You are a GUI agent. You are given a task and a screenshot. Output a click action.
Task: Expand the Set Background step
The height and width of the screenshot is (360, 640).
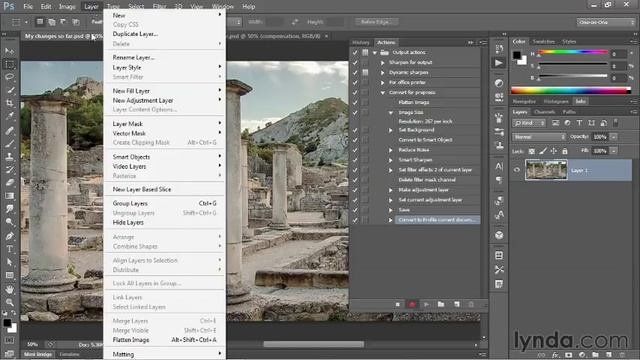(x=391, y=130)
